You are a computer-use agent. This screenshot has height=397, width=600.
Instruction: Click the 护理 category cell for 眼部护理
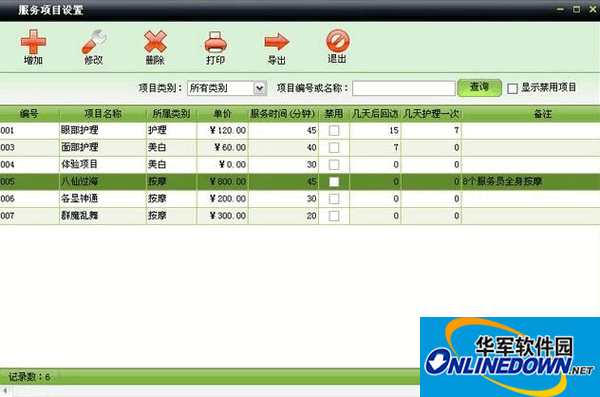coord(171,130)
